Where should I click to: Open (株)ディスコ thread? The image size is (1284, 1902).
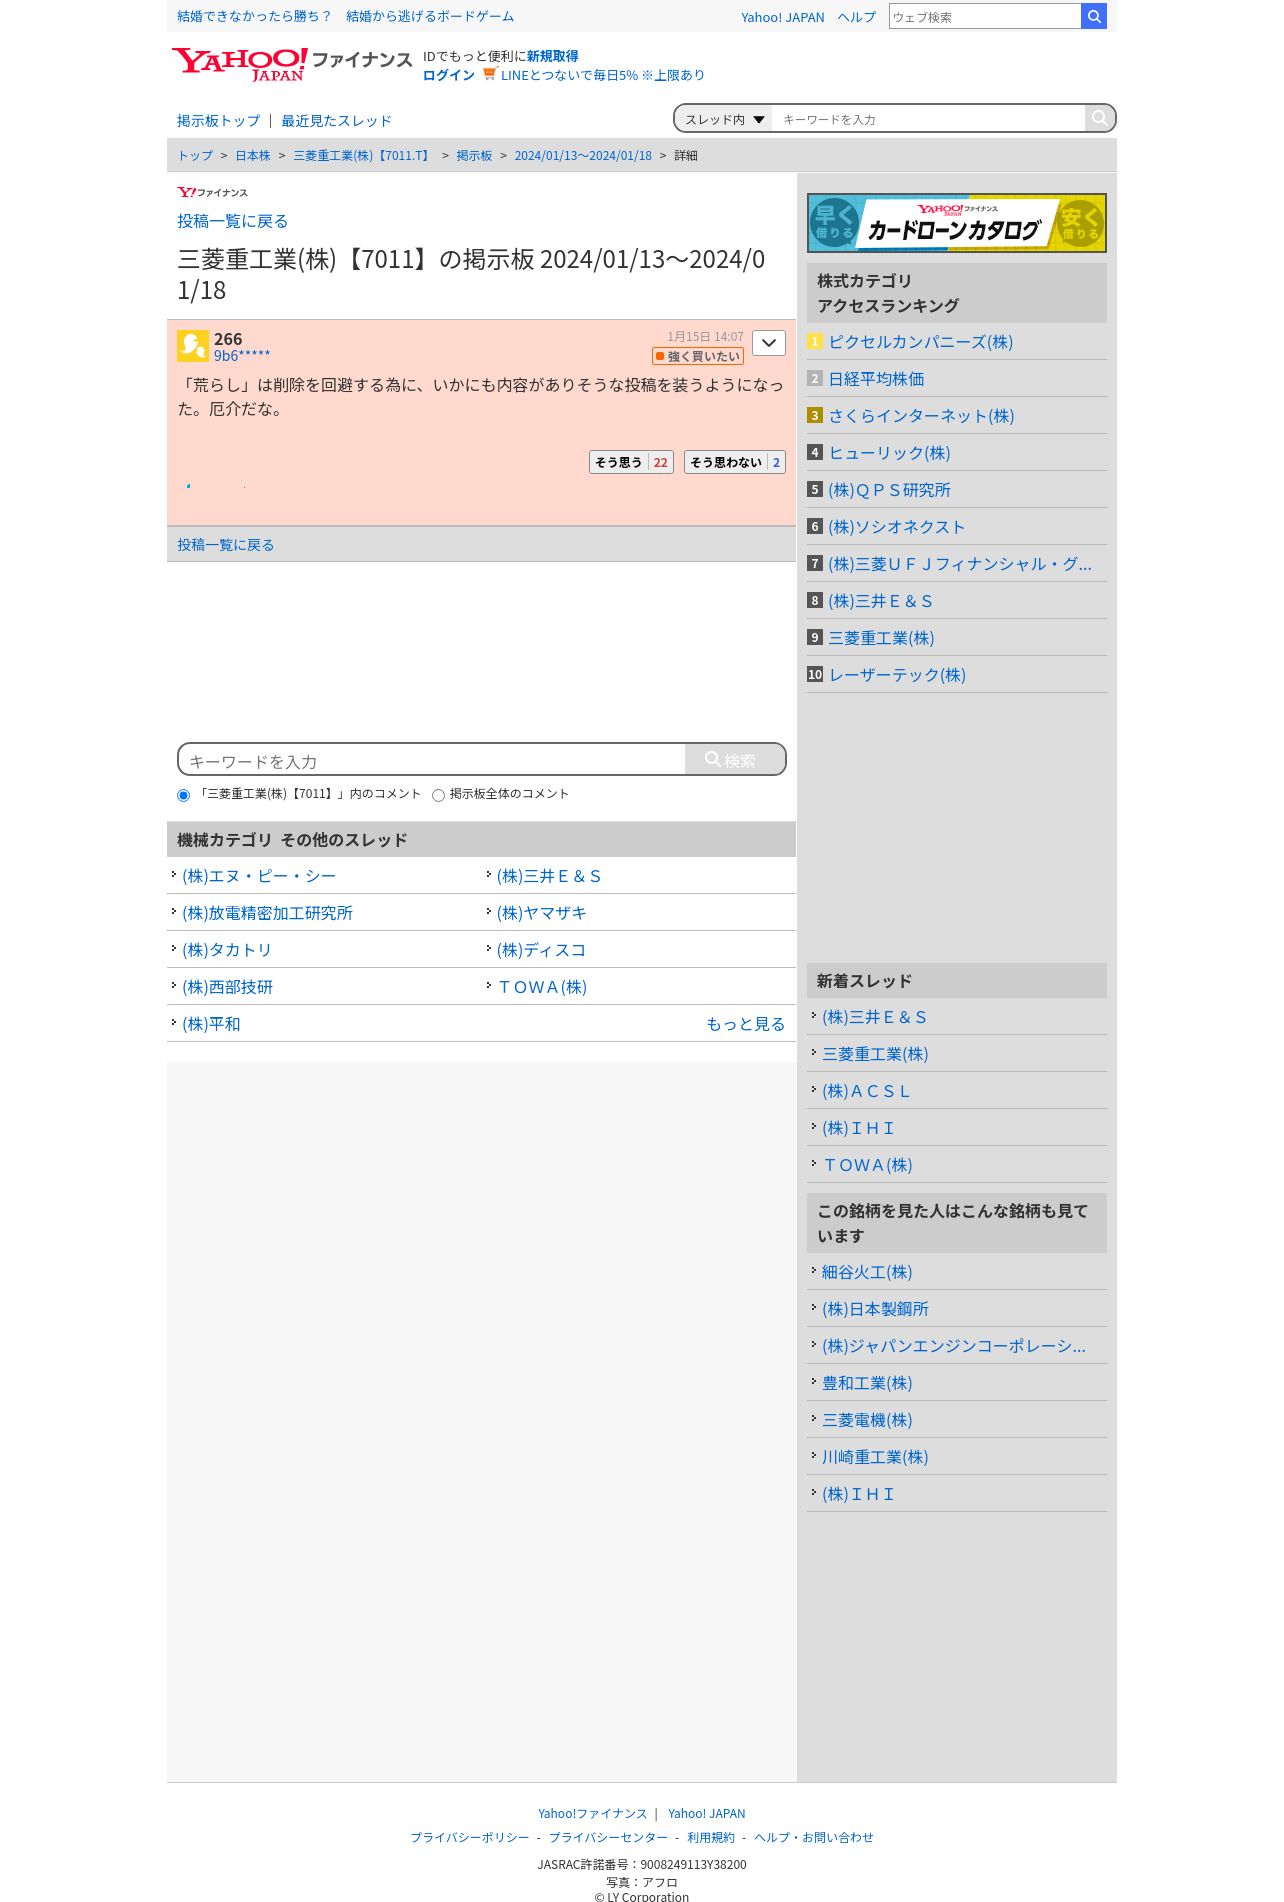click(x=541, y=950)
